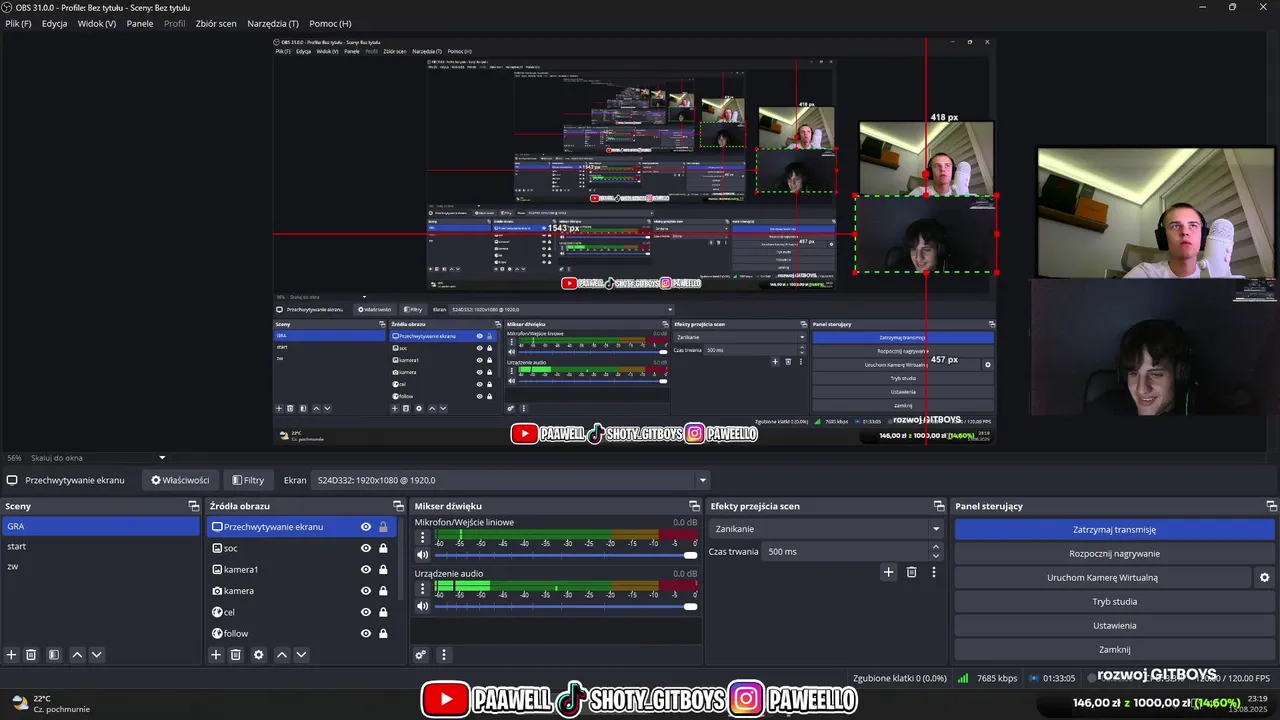Hide Przechwytywanie ekranu source eye
The image size is (1280, 720).
[366, 527]
